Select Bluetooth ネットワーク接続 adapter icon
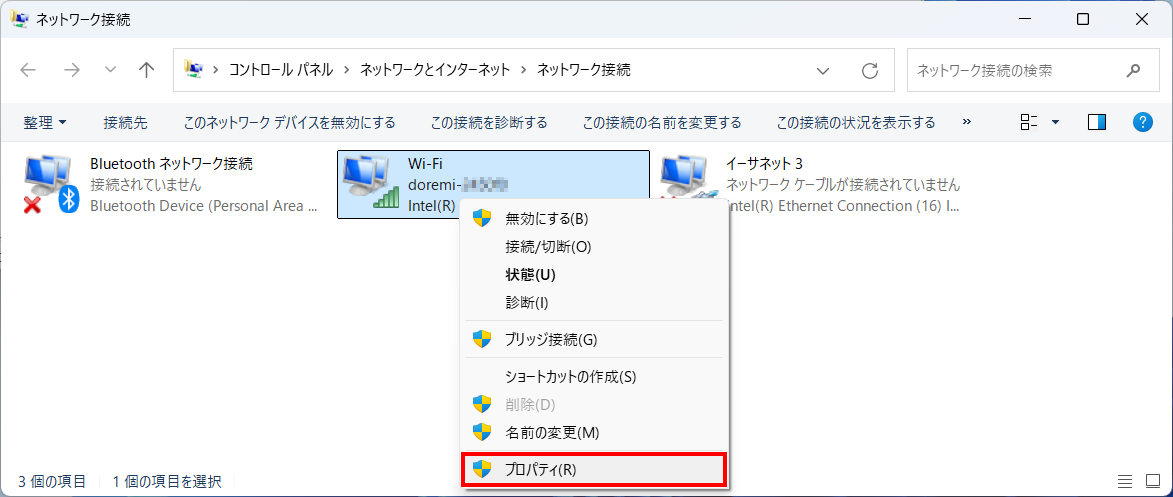Image resolution: width=1173 pixels, height=497 pixels. point(49,184)
